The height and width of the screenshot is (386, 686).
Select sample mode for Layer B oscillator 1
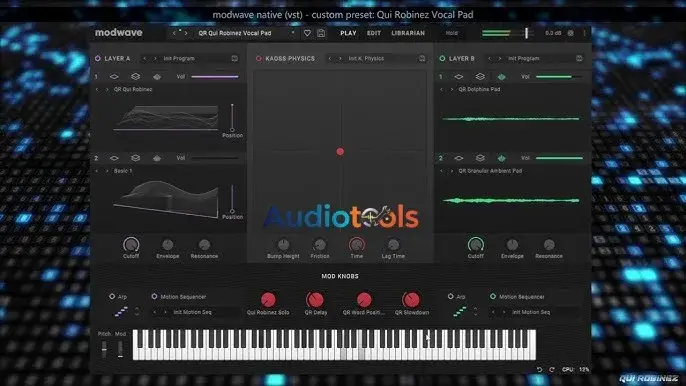pyautogui.click(x=501, y=77)
